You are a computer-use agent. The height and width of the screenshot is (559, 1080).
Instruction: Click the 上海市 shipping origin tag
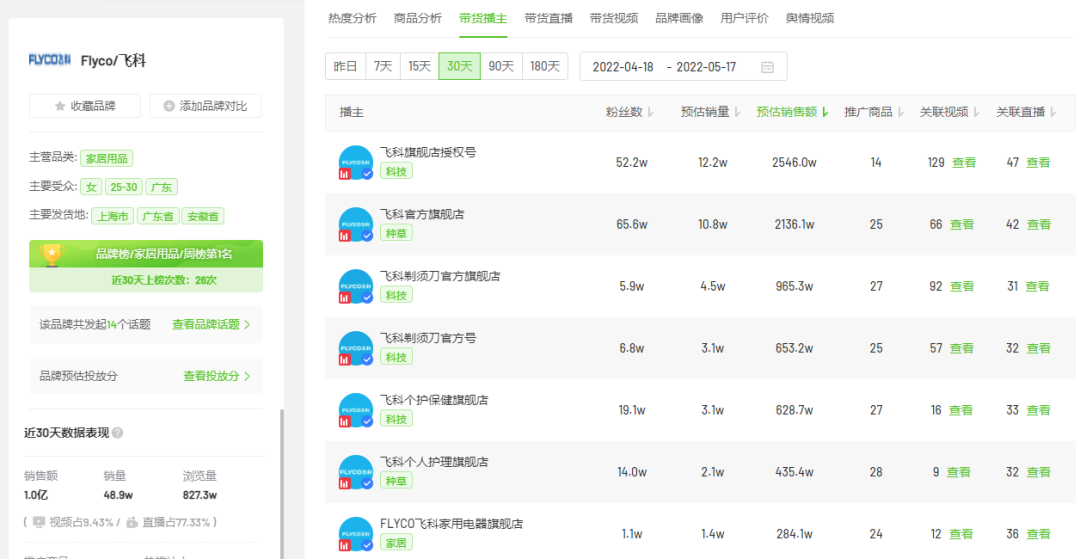(113, 216)
